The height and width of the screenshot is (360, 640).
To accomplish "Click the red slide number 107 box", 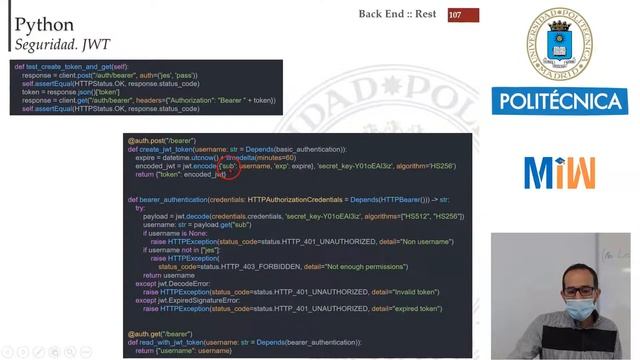I will click(x=463, y=15).
